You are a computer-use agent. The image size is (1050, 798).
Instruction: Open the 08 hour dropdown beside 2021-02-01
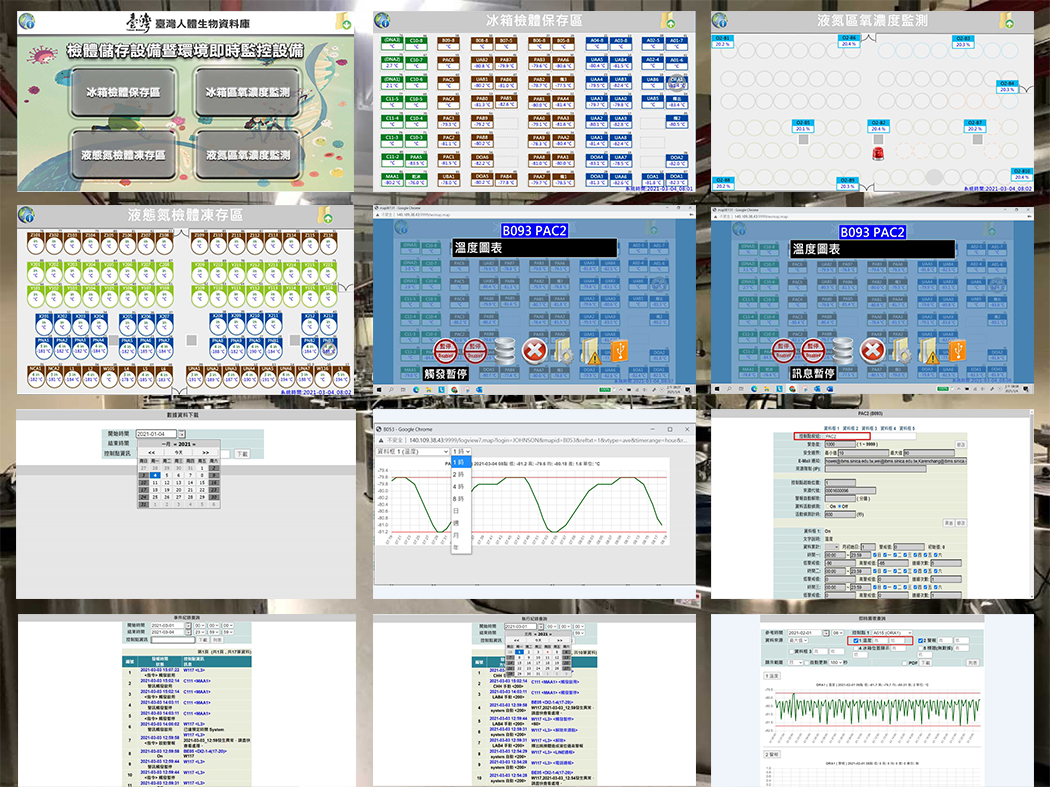click(837, 633)
